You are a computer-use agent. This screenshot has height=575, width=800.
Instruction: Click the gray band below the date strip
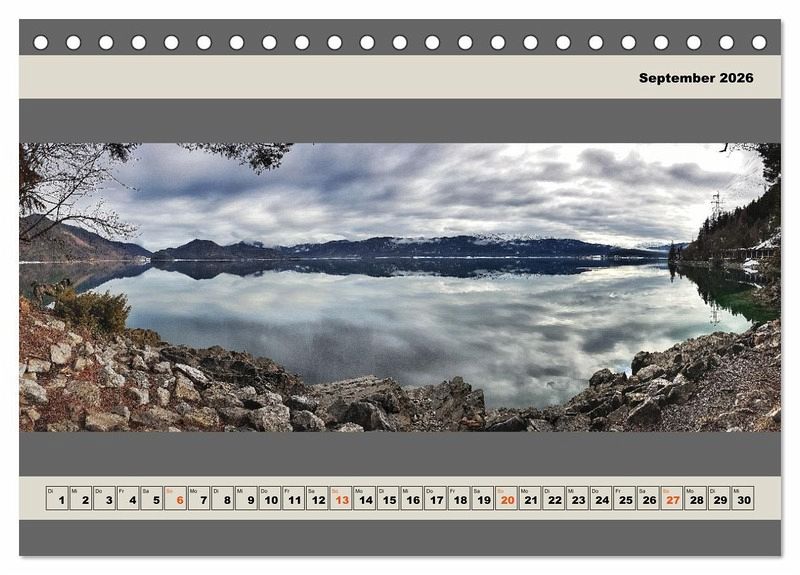pyautogui.click(x=400, y=537)
